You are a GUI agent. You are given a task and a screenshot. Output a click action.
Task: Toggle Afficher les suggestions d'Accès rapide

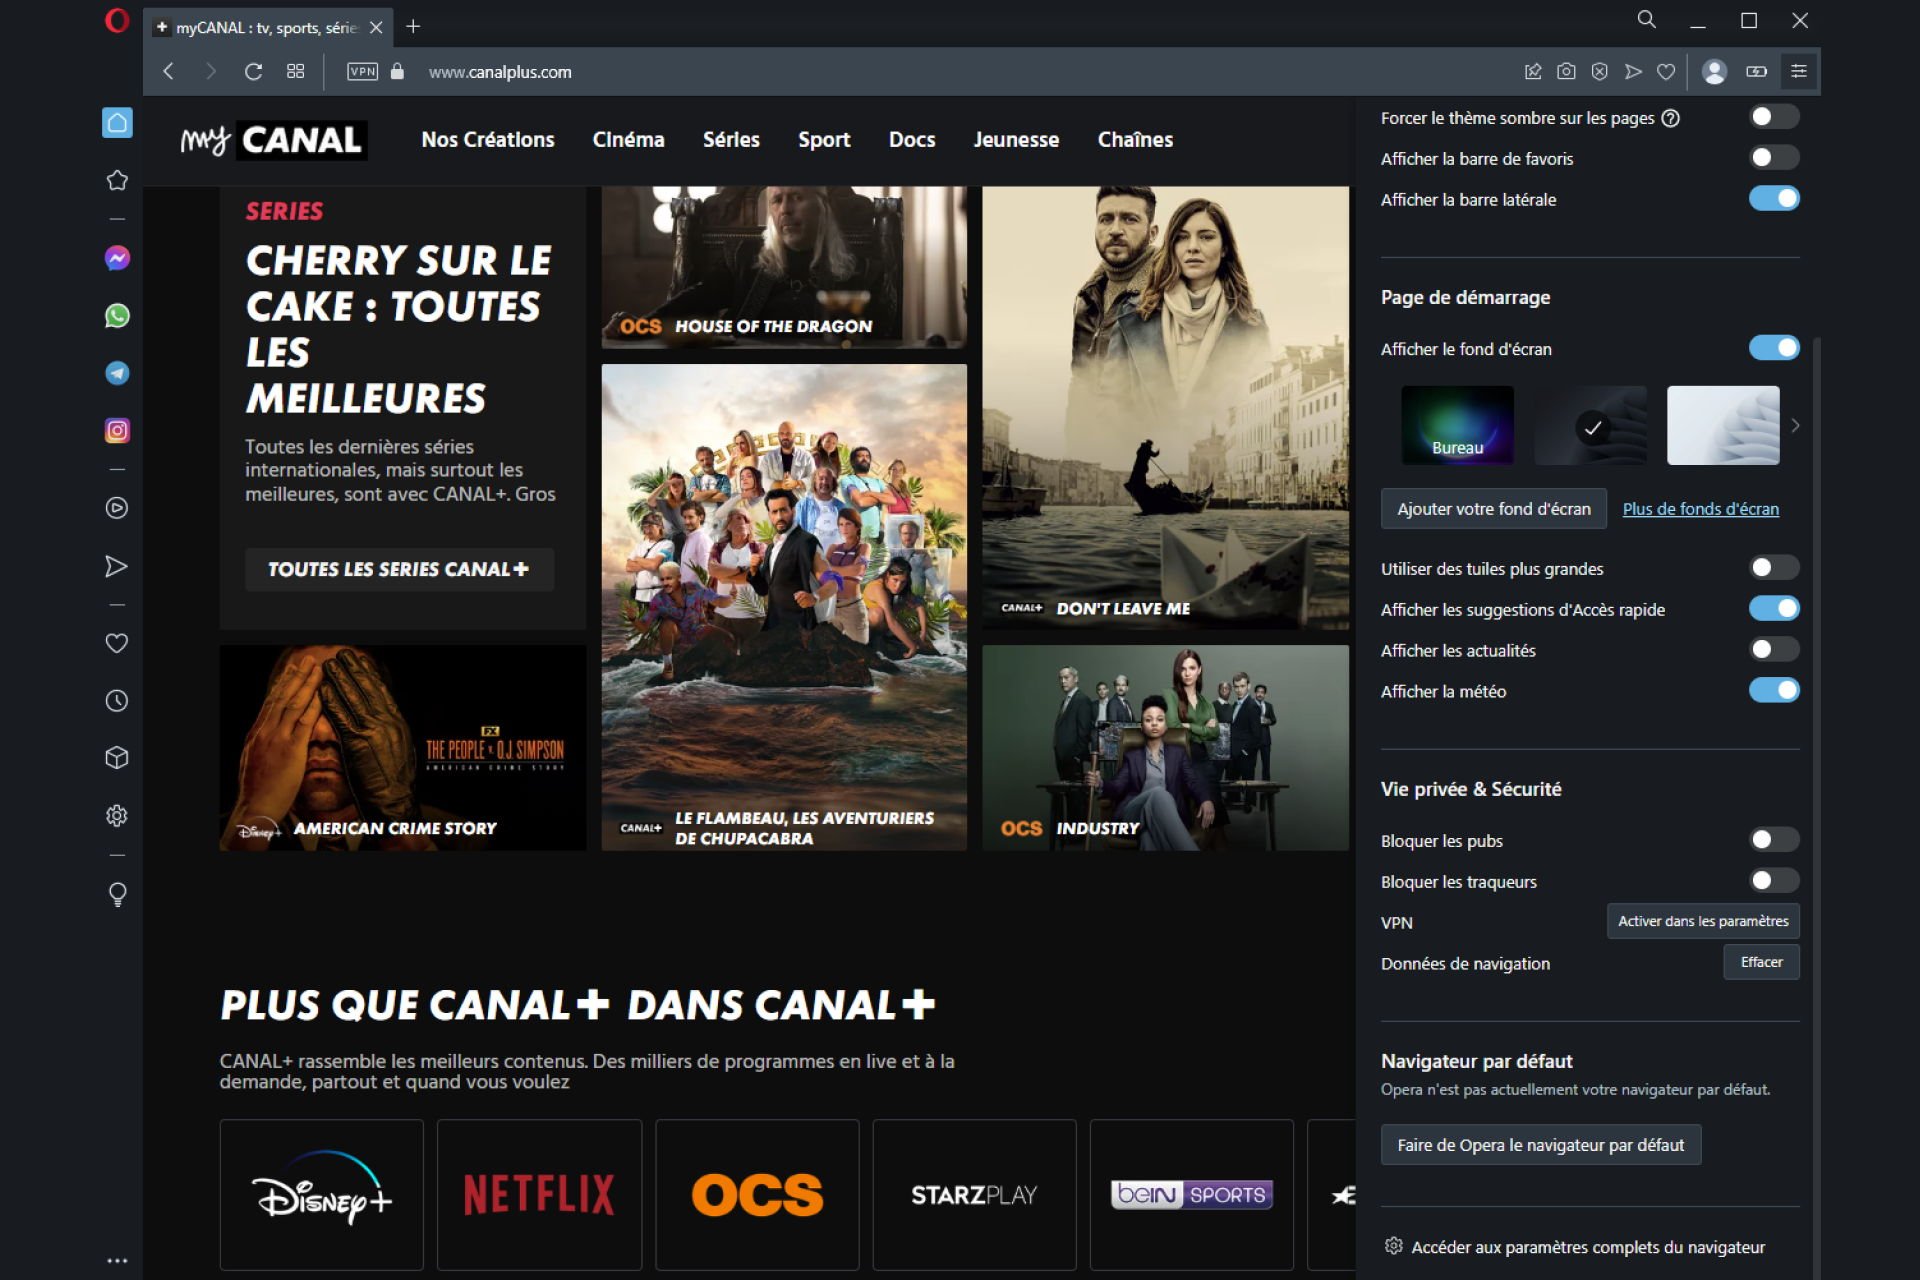1774,609
